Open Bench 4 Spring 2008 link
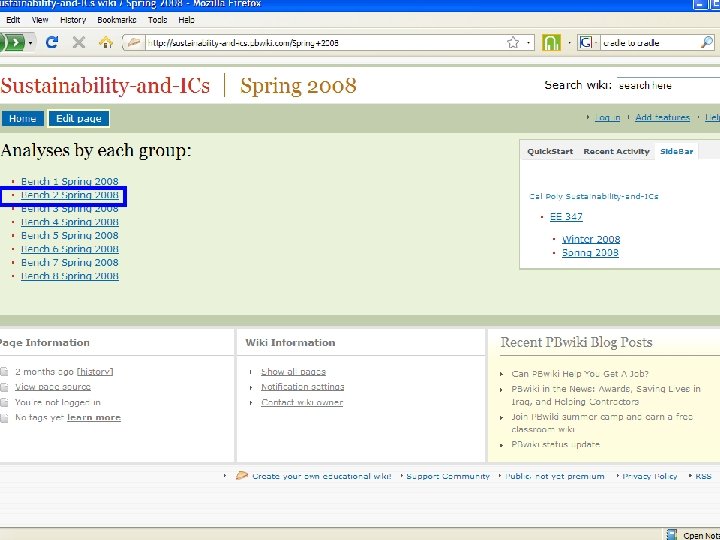 [70, 222]
